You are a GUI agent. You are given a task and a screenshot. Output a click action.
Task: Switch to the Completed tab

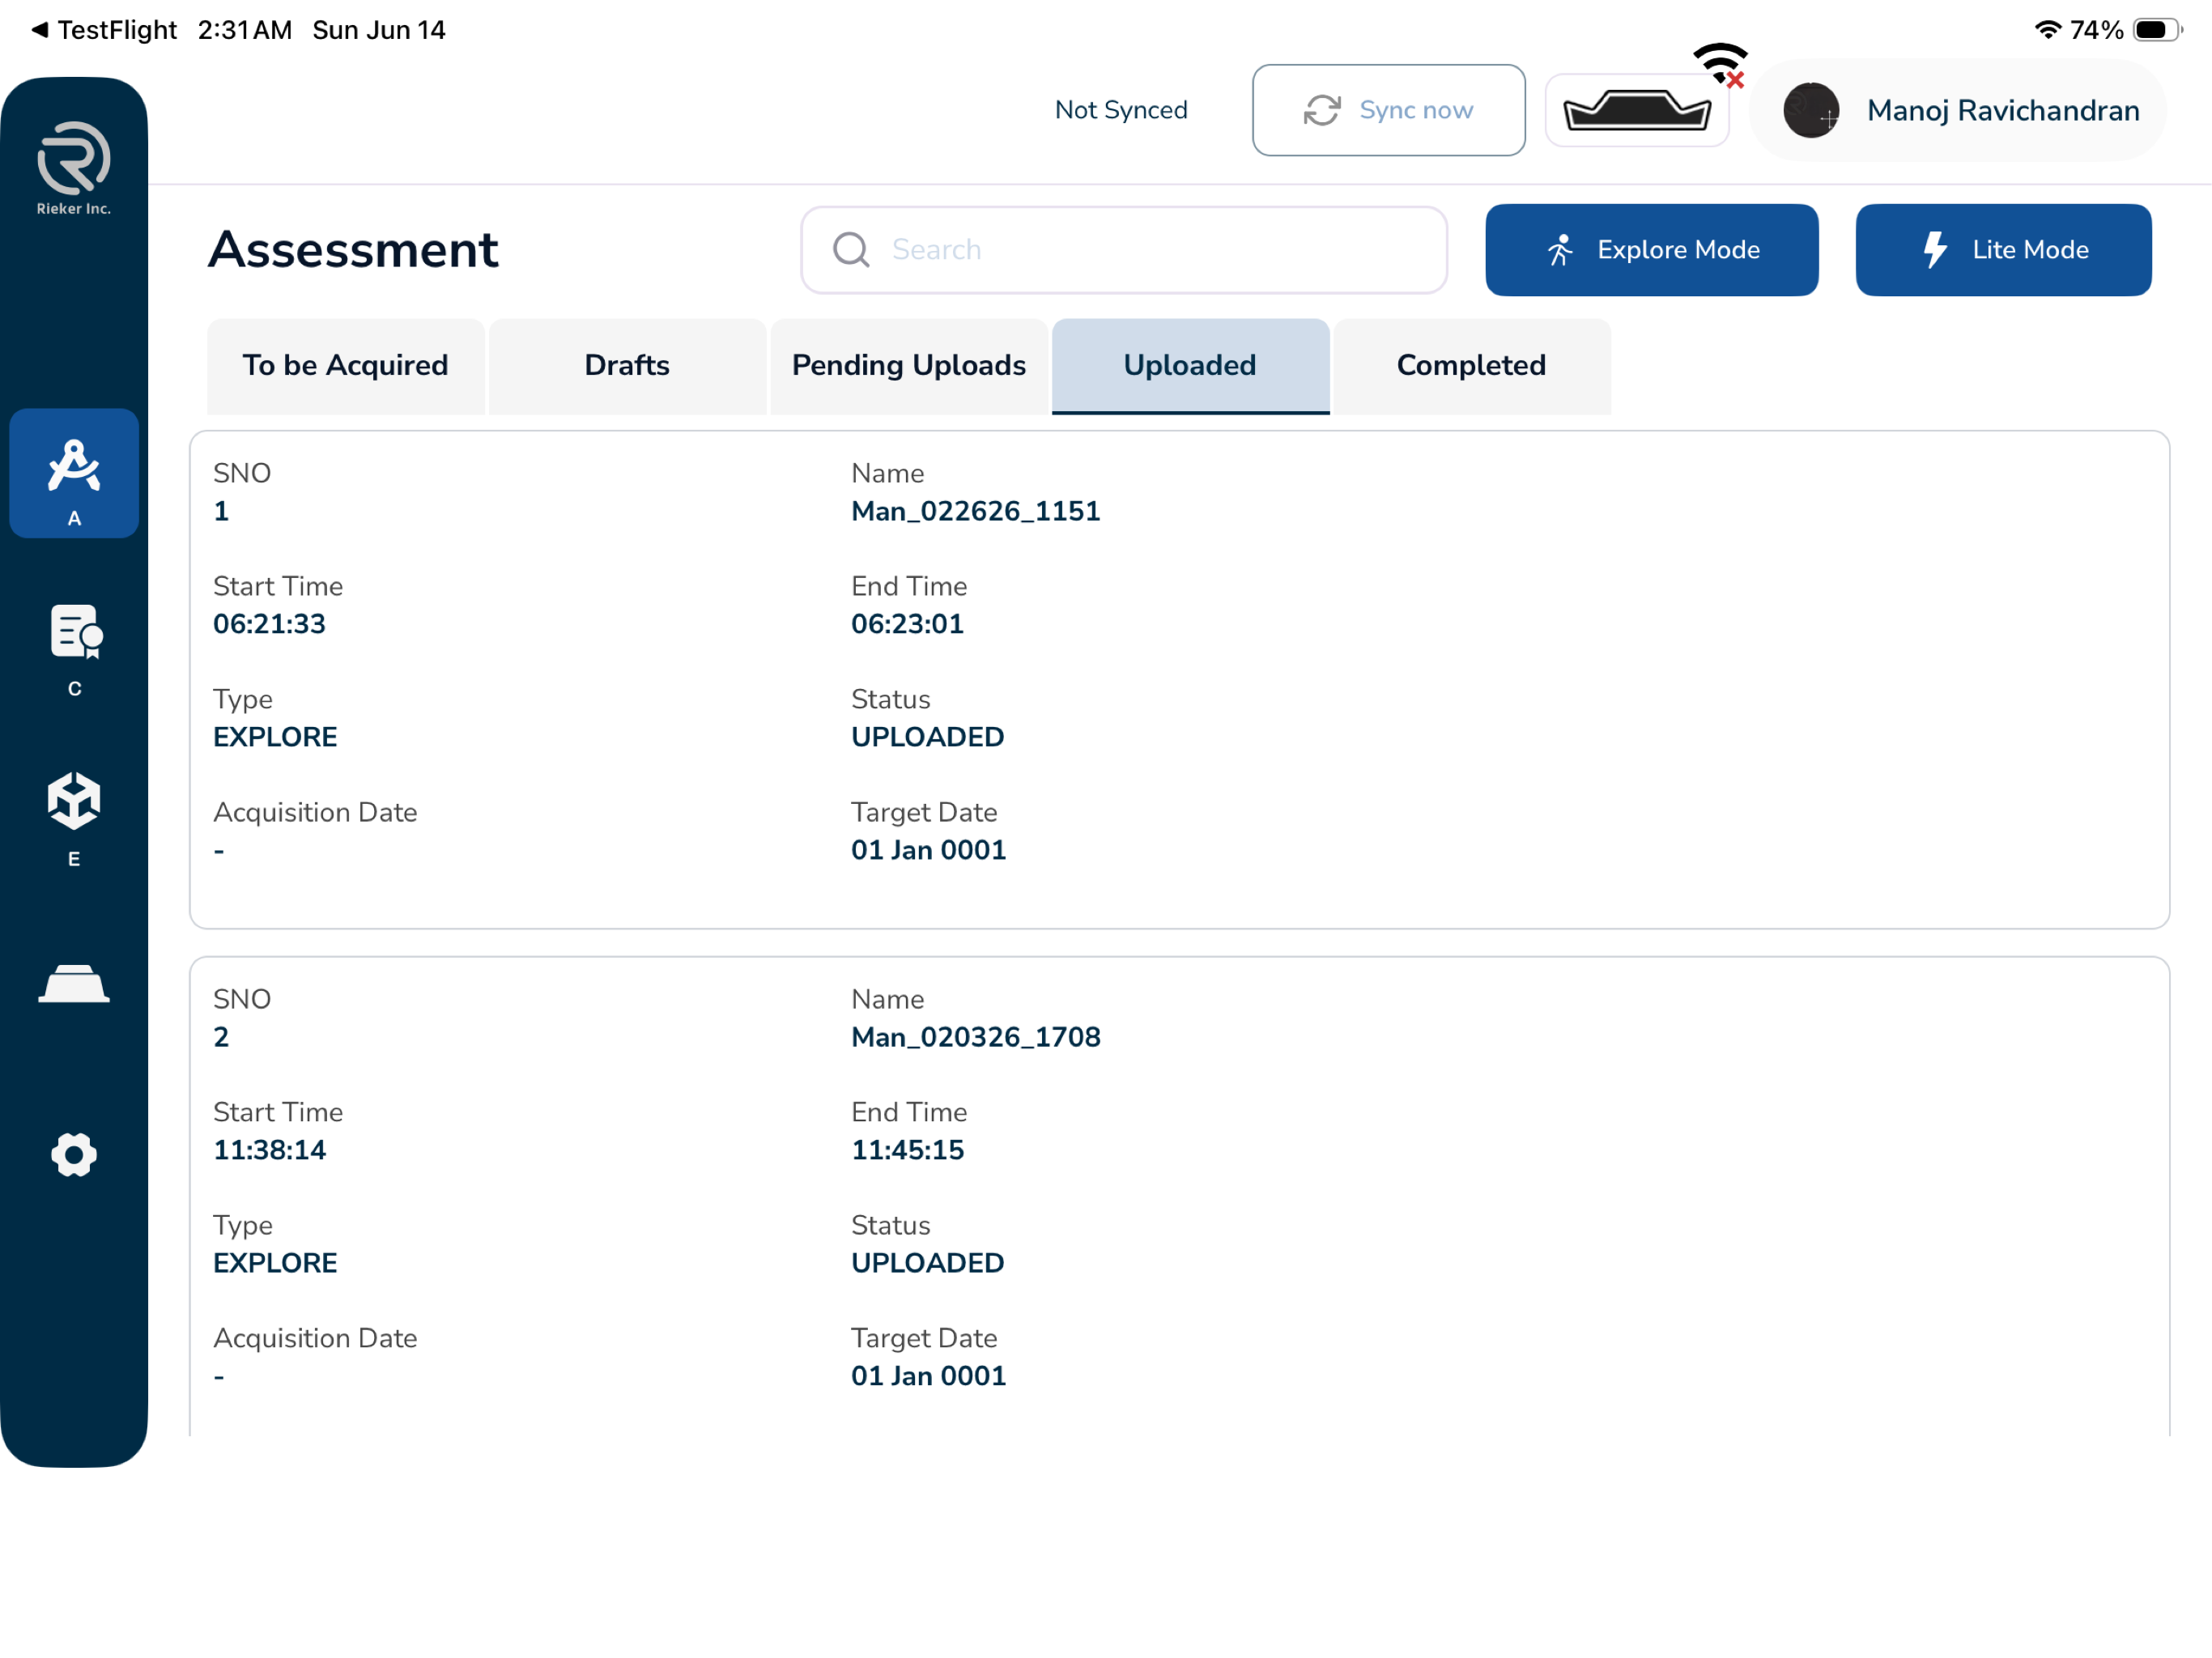[x=1472, y=365]
